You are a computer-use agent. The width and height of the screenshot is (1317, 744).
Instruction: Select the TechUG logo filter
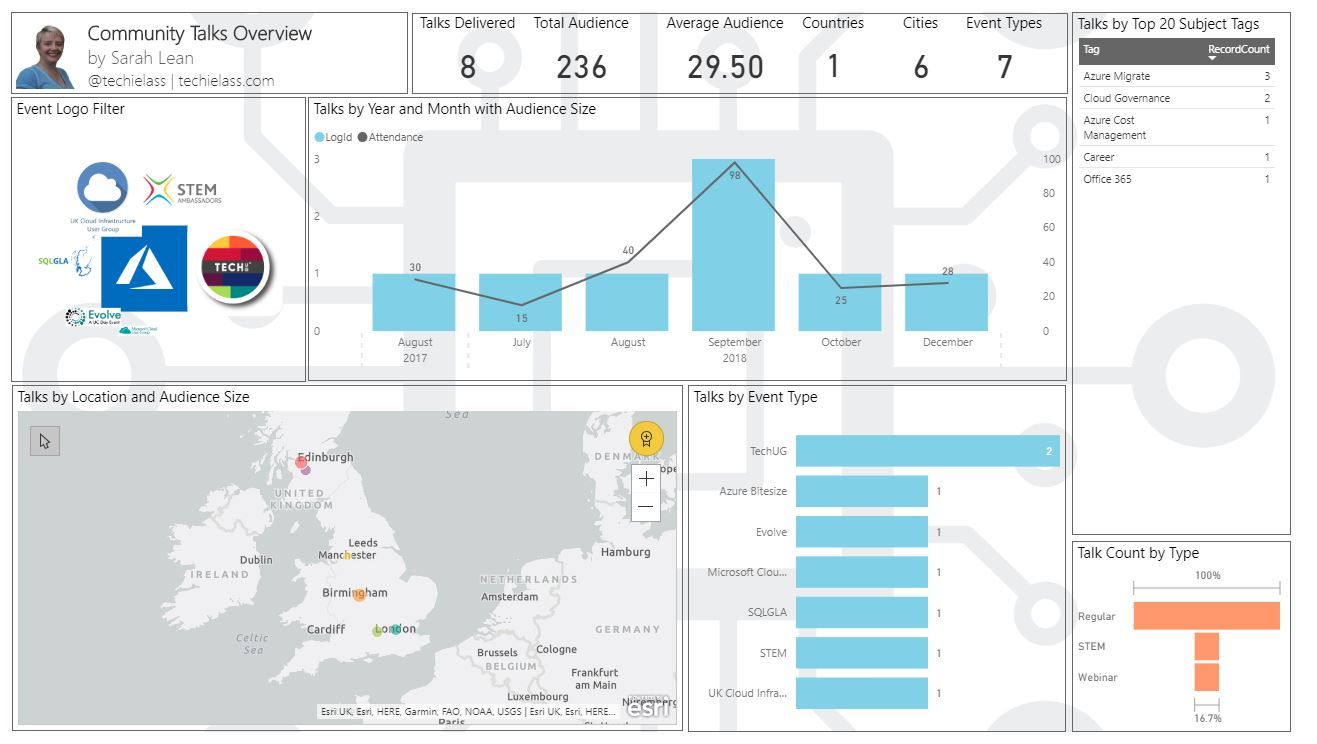tap(231, 270)
